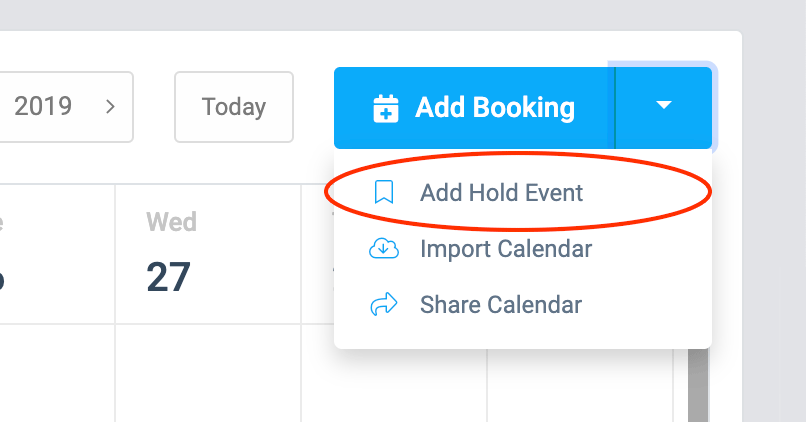806x422 pixels.
Task: Click the calendar-plus icon on Add Booking
Action: (x=386, y=108)
